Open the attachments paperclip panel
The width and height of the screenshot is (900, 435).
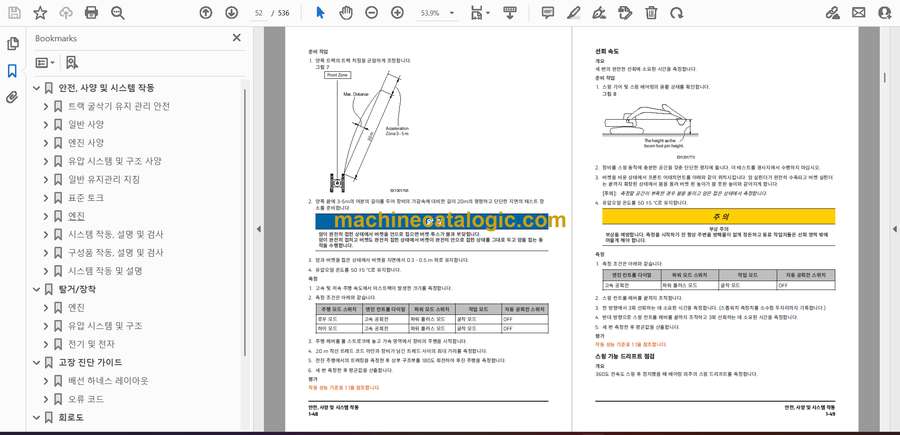click(13, 98)
